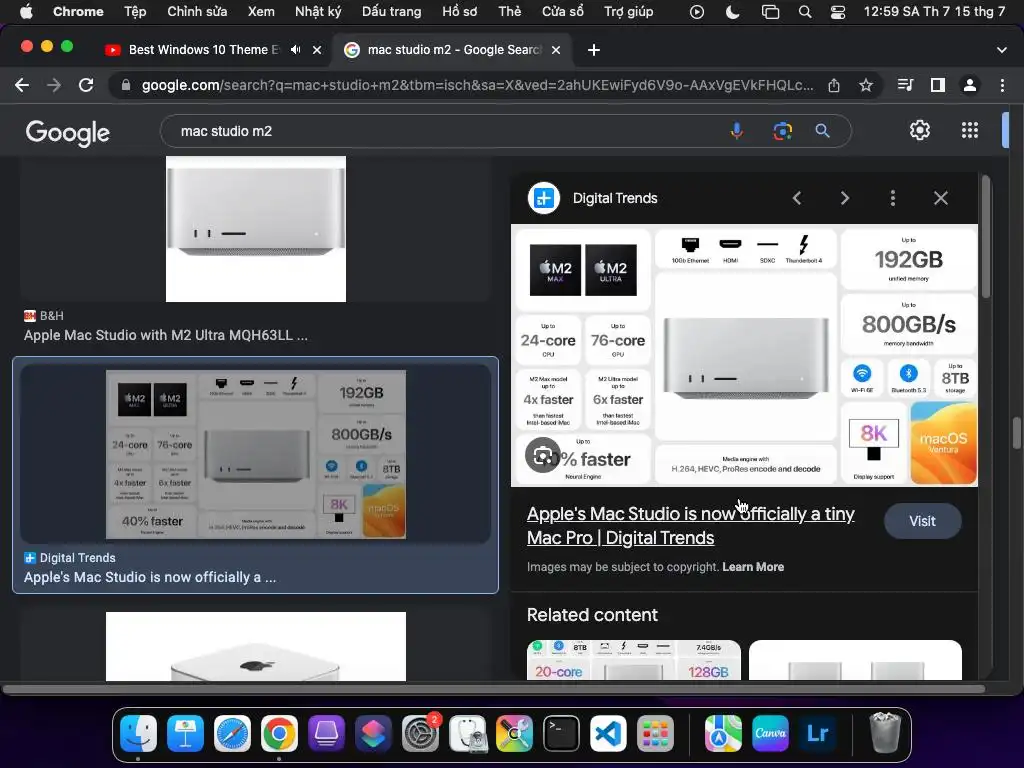
Task: Open the 20-core related content thumbnail
Action: click(634, 660)
